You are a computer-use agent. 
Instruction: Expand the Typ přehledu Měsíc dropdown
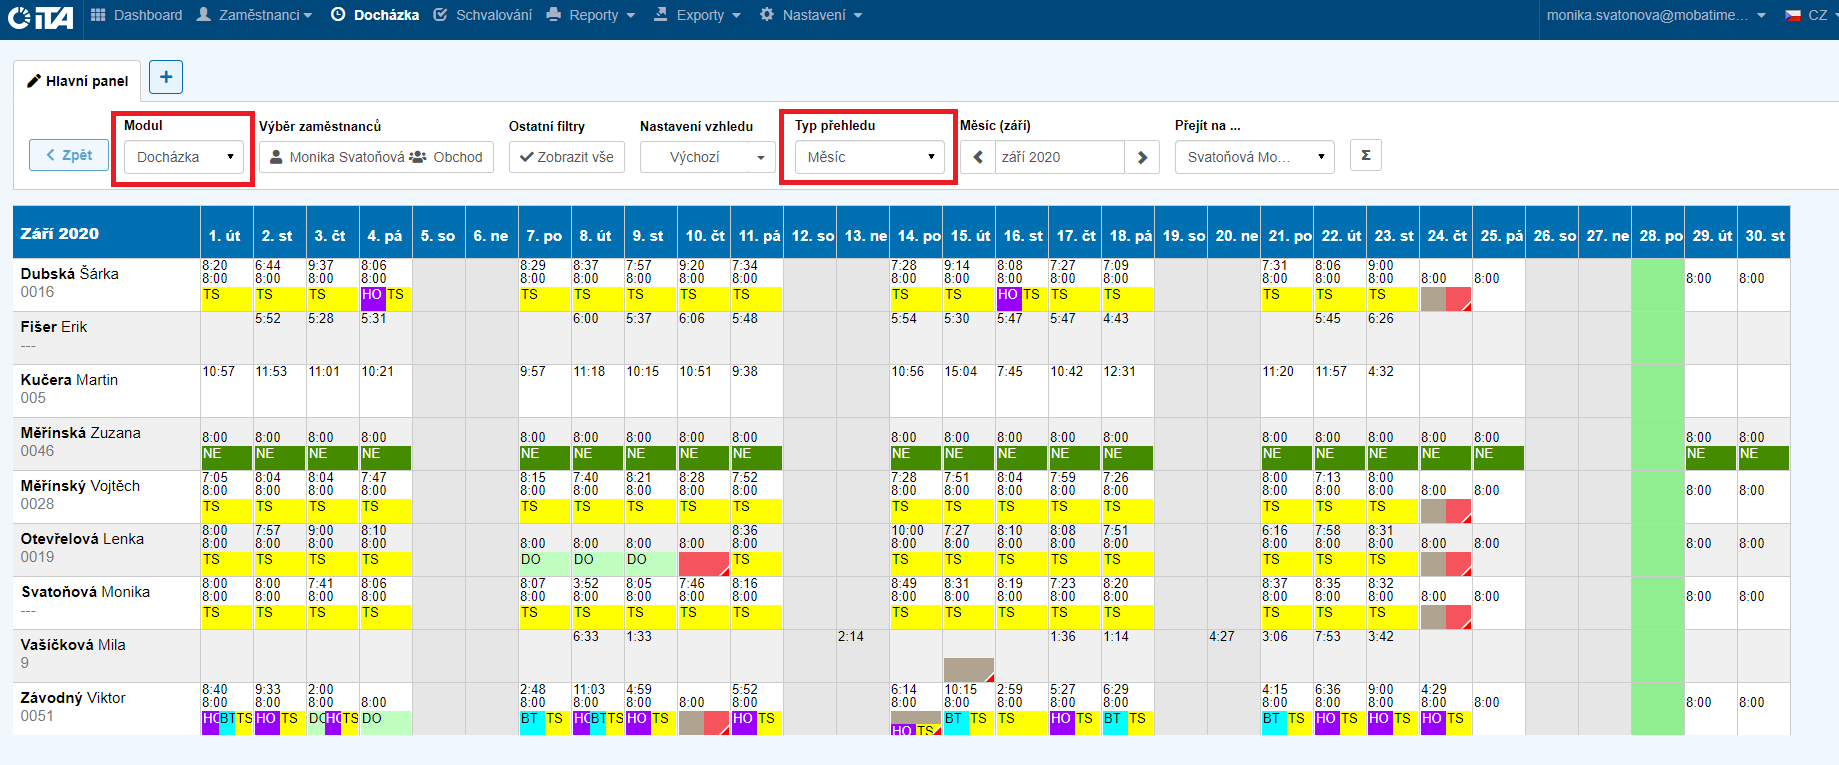pyautogui.click(x=869, y=157)
